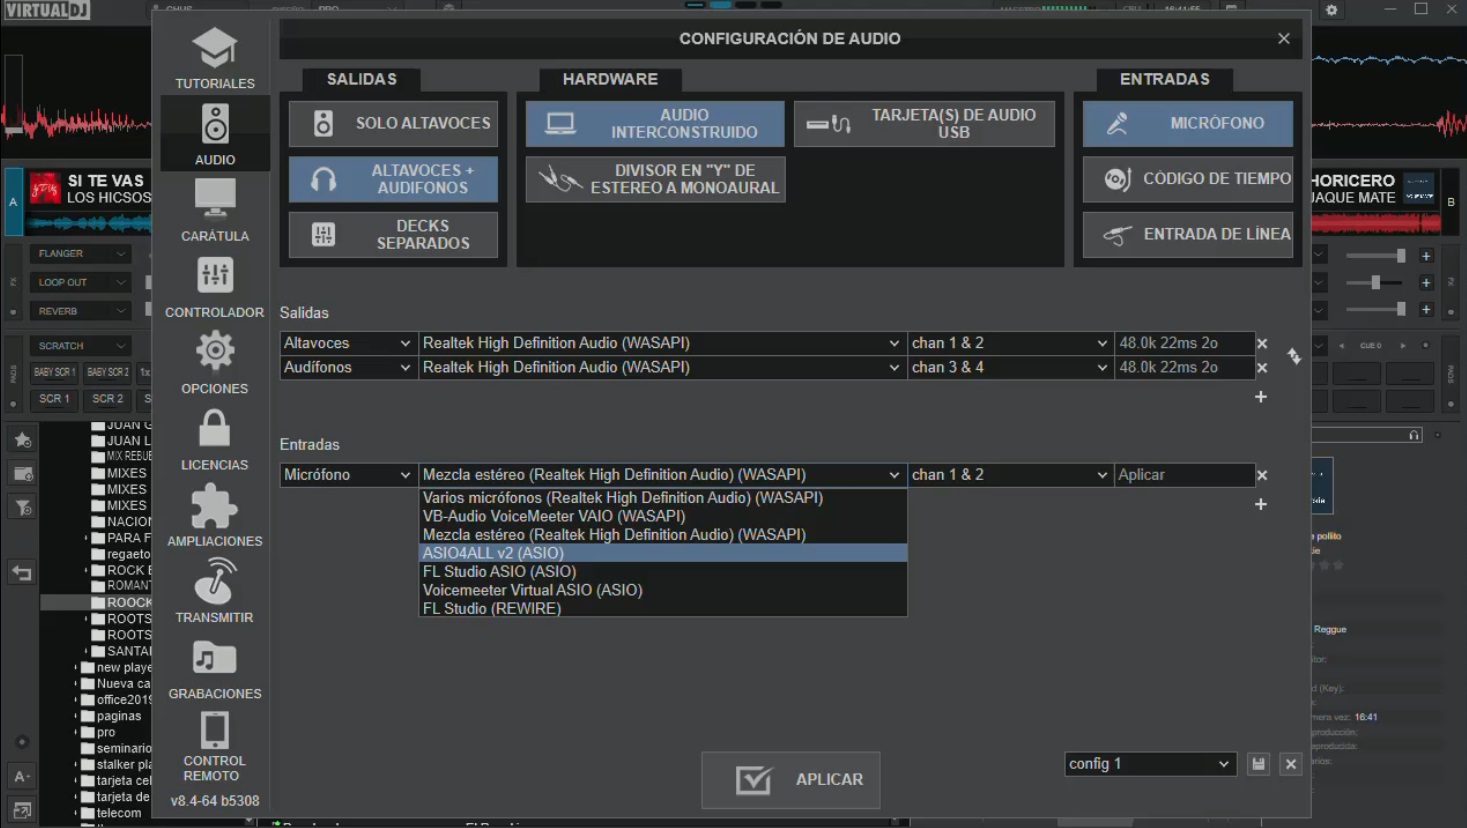Adjust the middle right-deck effect slider
The height and width of the screenshot is (828, 1467).
click(x=1376, y=283)
